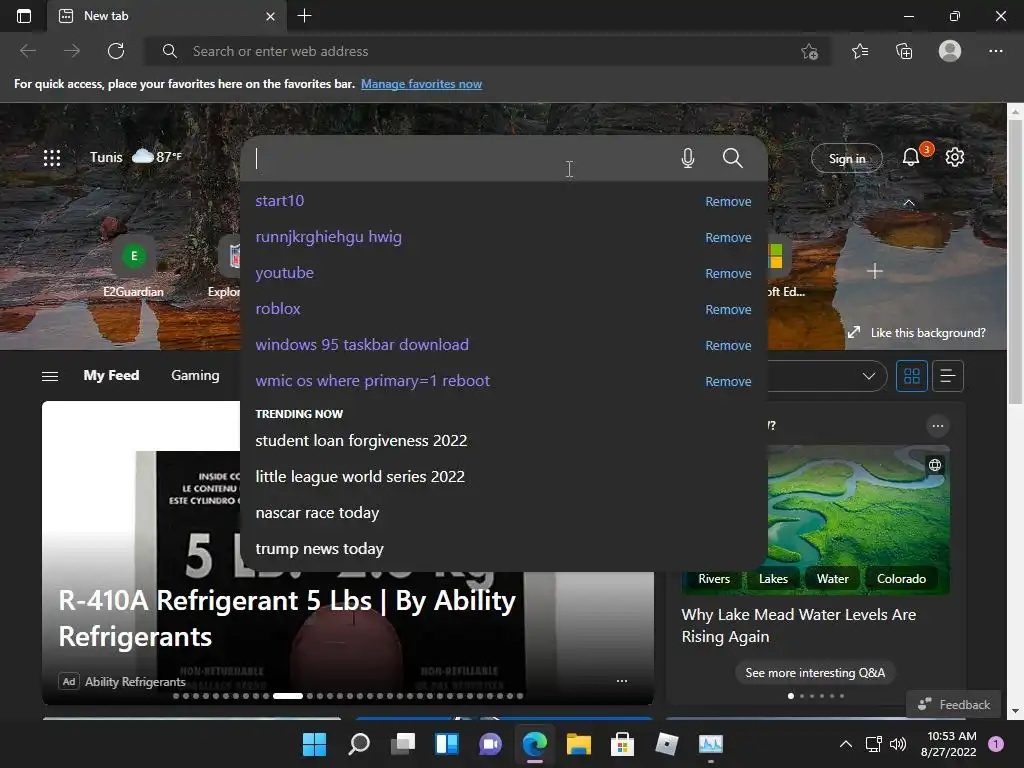Switch feed to grid layout view

[x=912, y=376]
